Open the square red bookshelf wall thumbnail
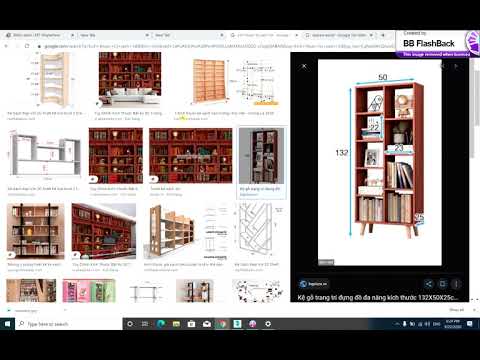Viewport: 480px width, 360px height. pos(116,155)
